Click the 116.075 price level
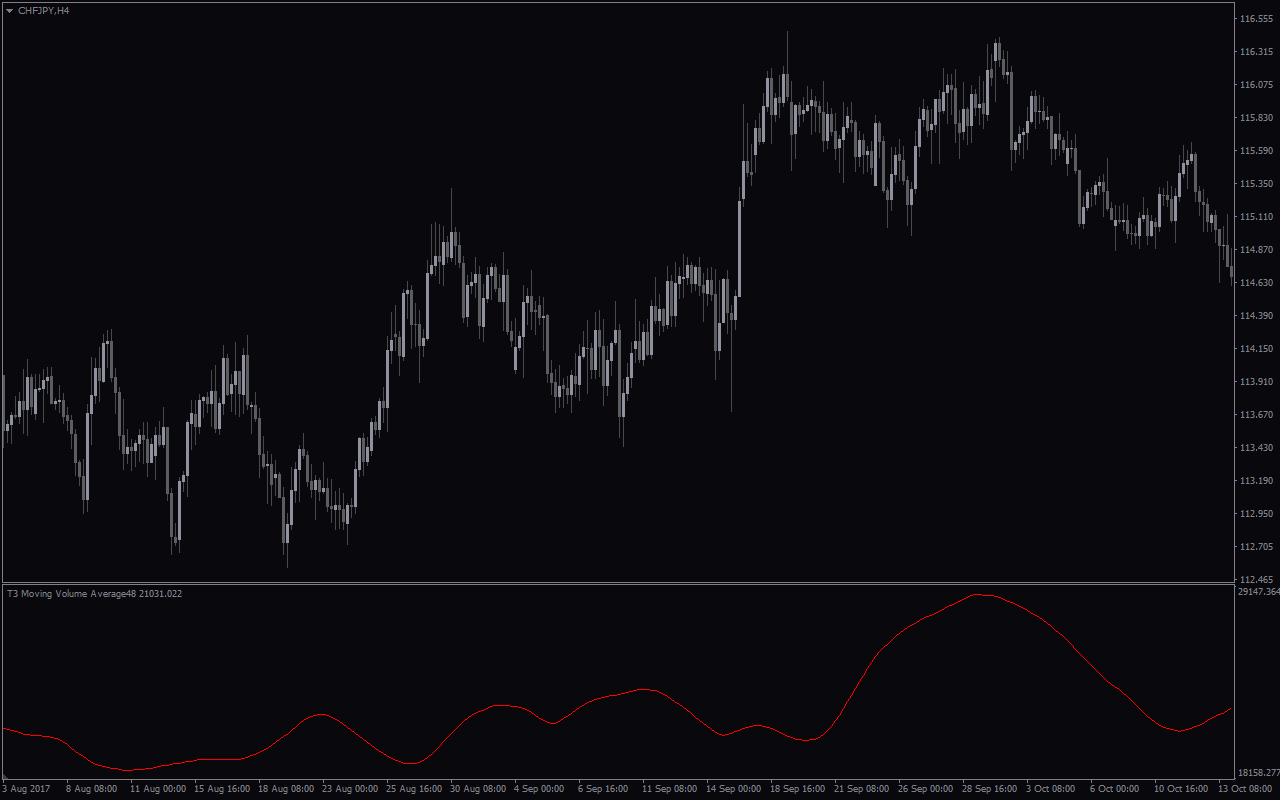 tap(1255, 85)
